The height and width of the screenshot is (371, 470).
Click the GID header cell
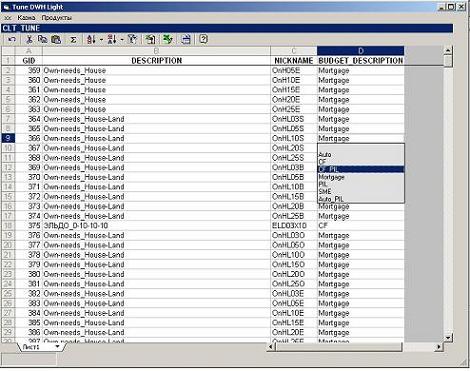click(x=29, y=61)
